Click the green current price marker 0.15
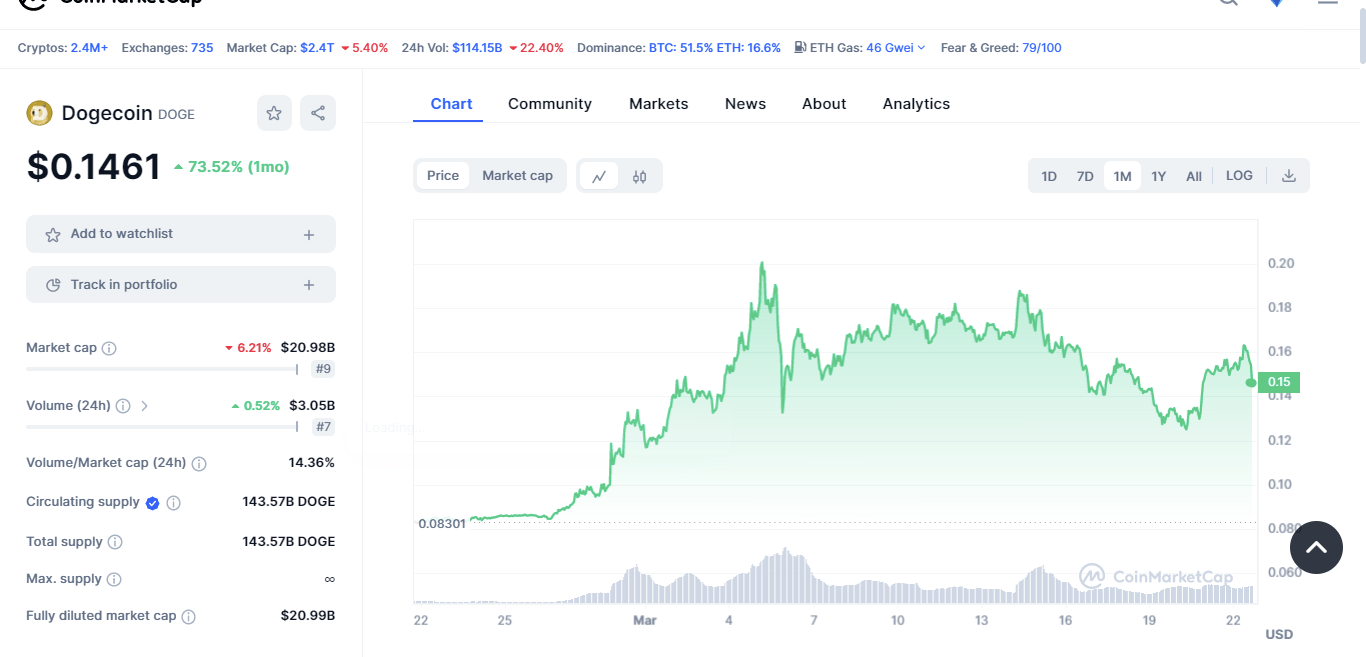Screen dimensions: 1366x657 tap(1278, 382)
